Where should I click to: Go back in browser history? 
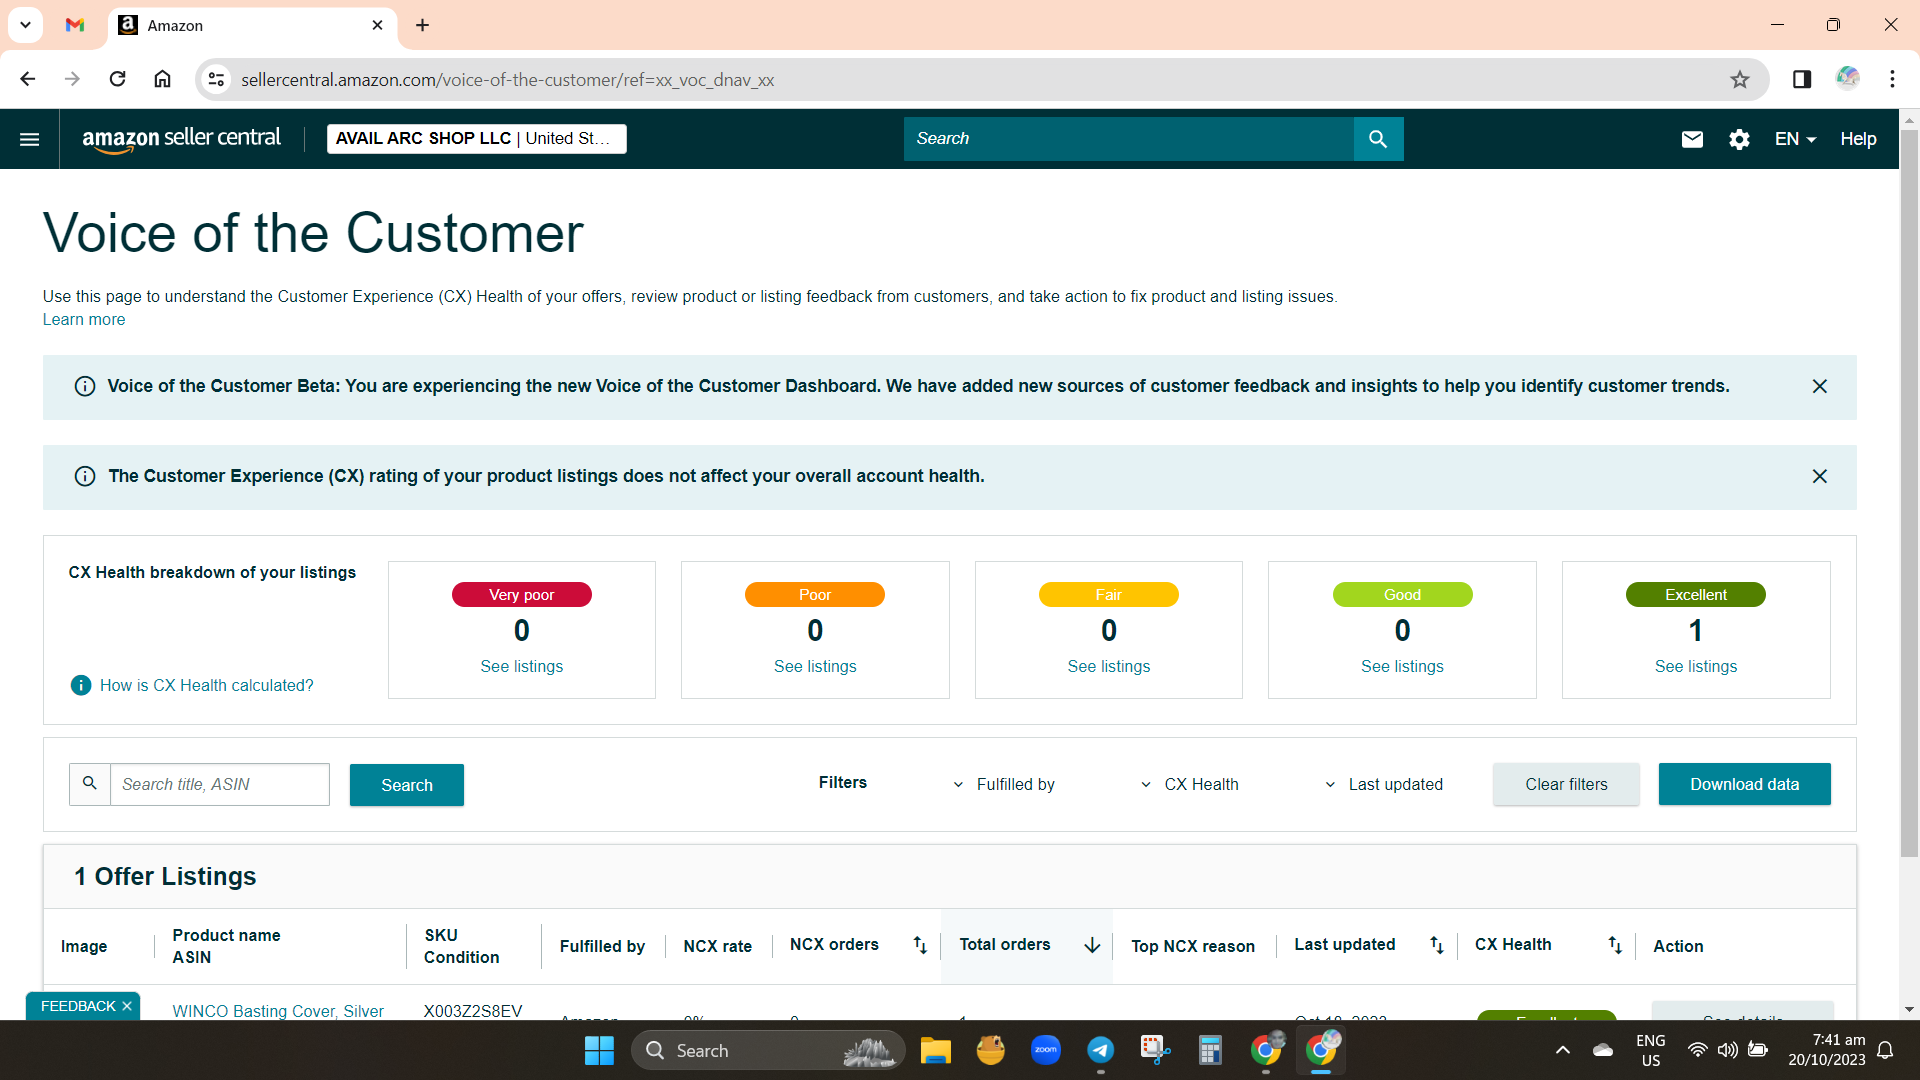tap(28, 79)
